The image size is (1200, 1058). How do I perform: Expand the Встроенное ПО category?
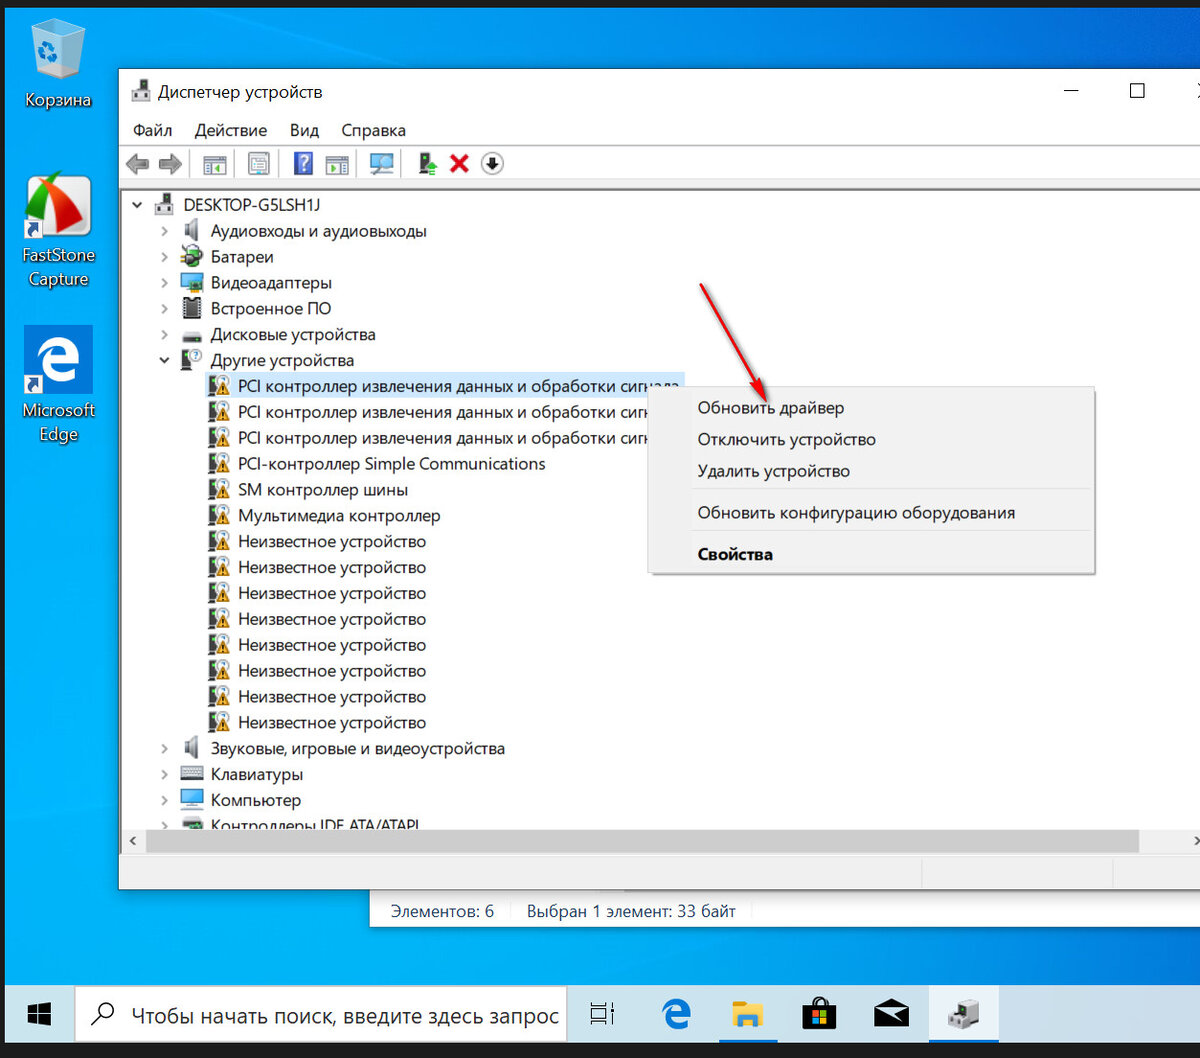164,309
